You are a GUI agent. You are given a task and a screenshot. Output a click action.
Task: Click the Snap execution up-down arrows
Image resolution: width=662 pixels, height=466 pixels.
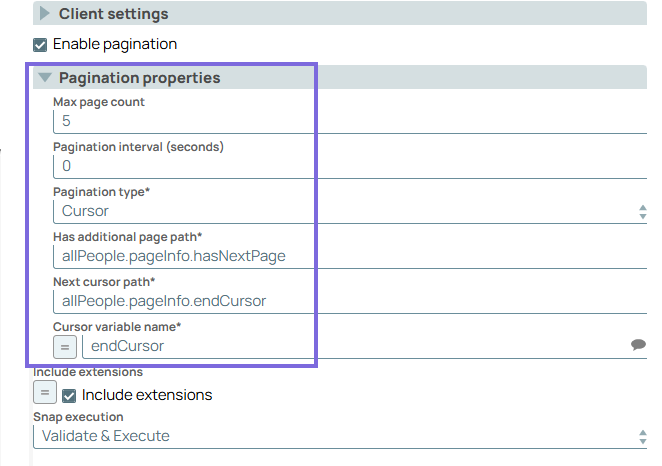(642, 436)
